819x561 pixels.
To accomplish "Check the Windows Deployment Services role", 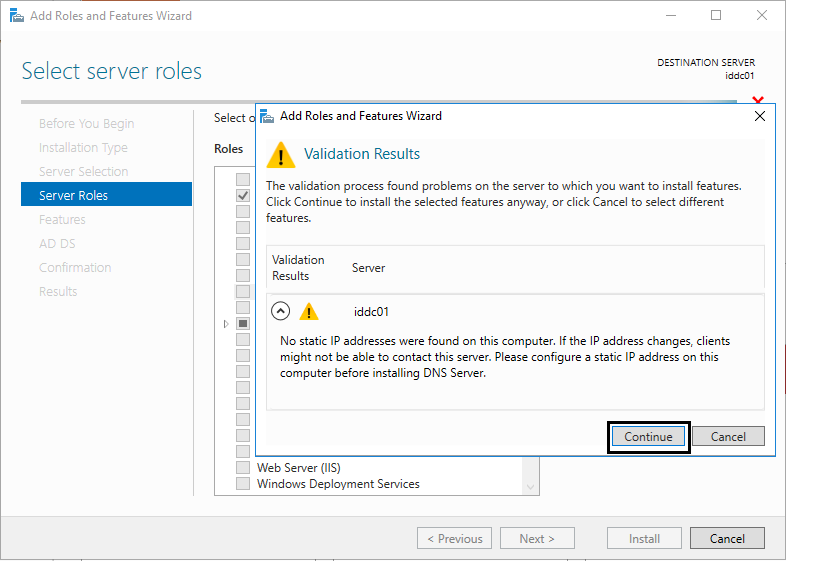I will (x=243, y=483).
